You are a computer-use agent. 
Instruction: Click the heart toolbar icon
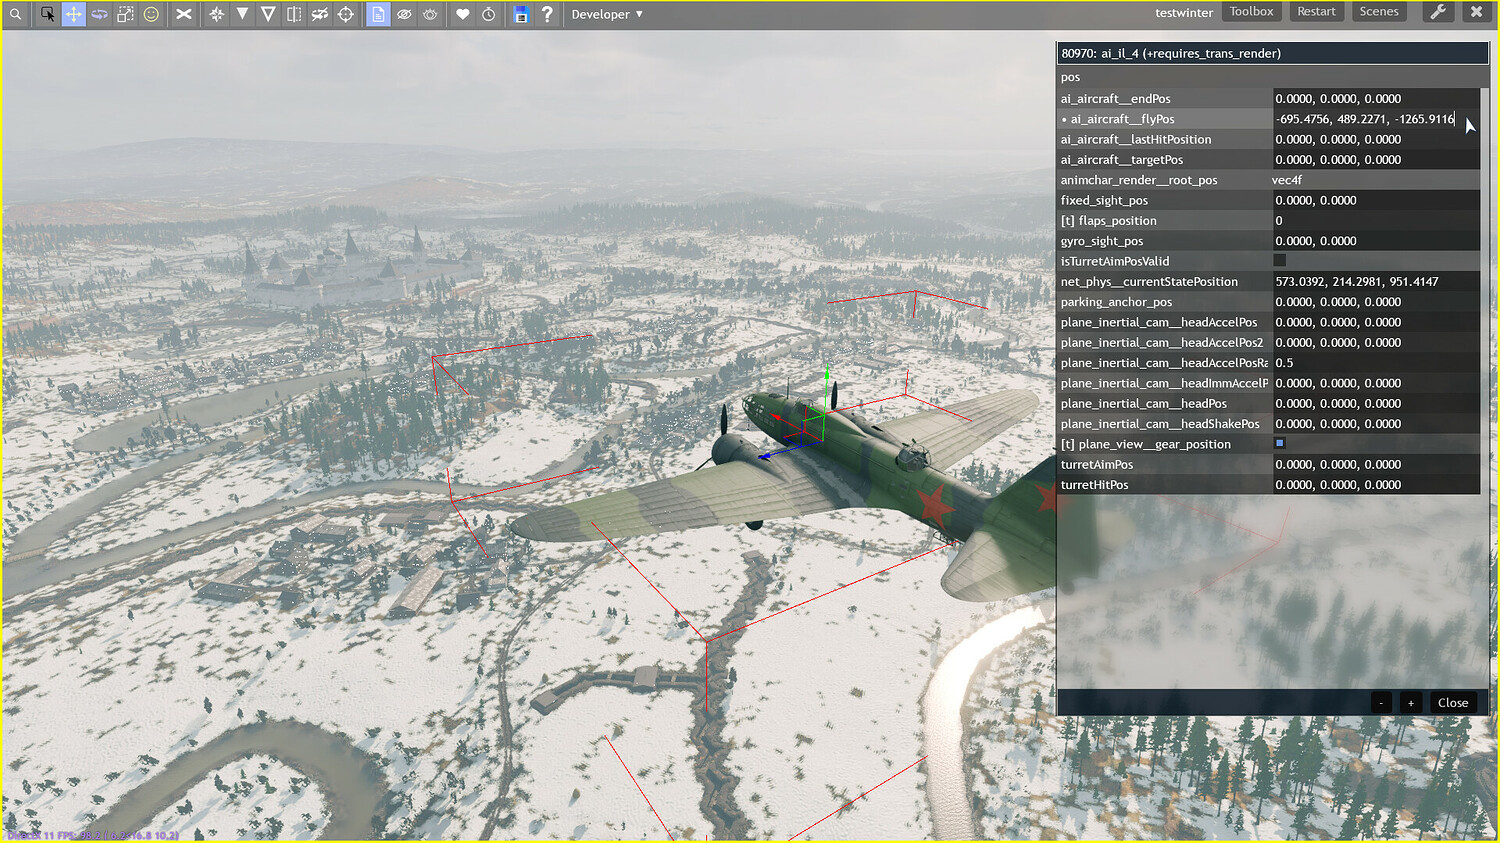coord(461,14)
